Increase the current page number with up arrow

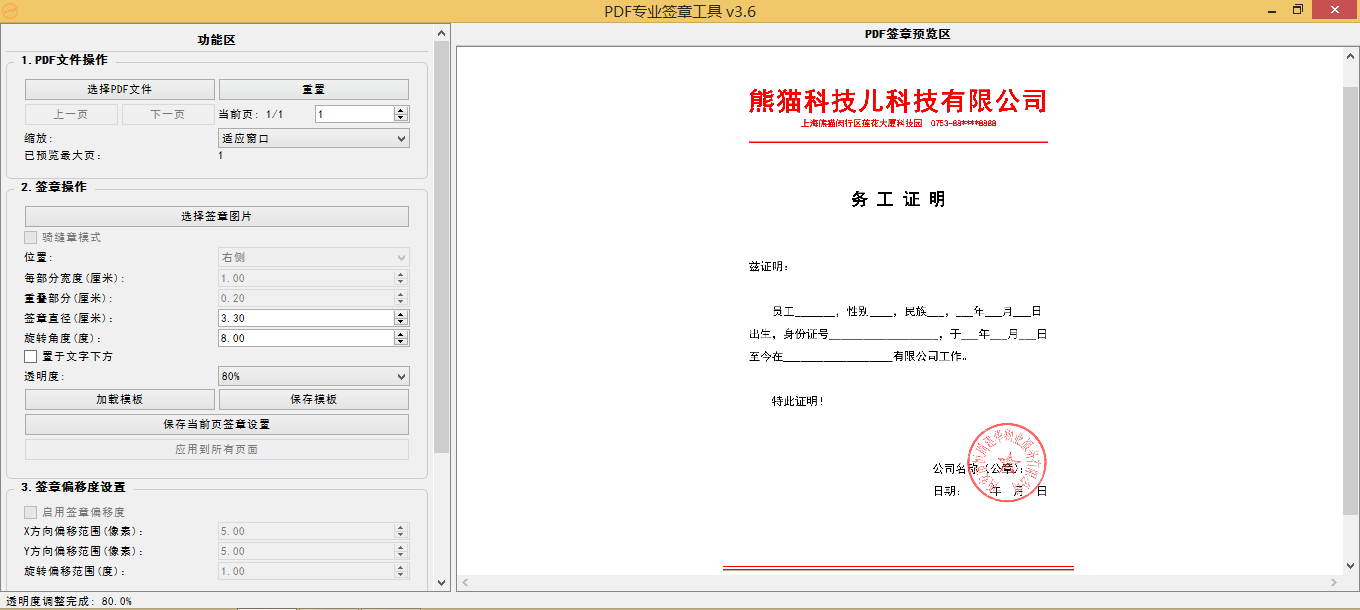pyautogui.click(x=401, y=110)
